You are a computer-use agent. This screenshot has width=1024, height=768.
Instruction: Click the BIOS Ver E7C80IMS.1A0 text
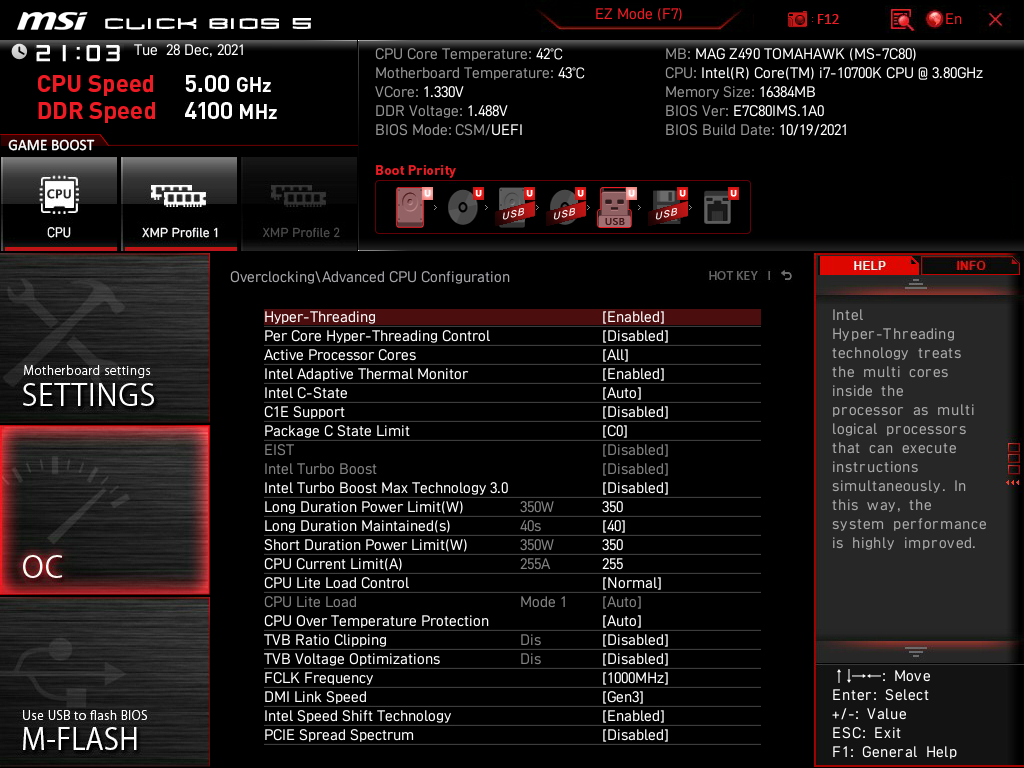(x=744, y=111)
